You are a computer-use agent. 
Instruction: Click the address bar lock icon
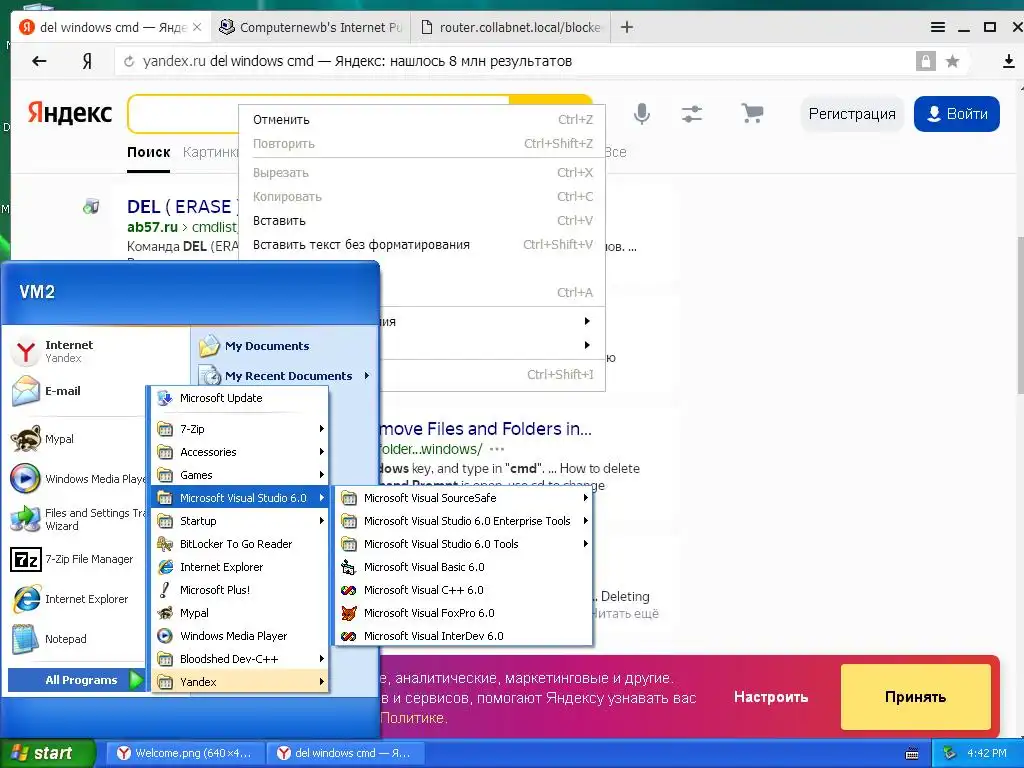[x=925, y=61]
